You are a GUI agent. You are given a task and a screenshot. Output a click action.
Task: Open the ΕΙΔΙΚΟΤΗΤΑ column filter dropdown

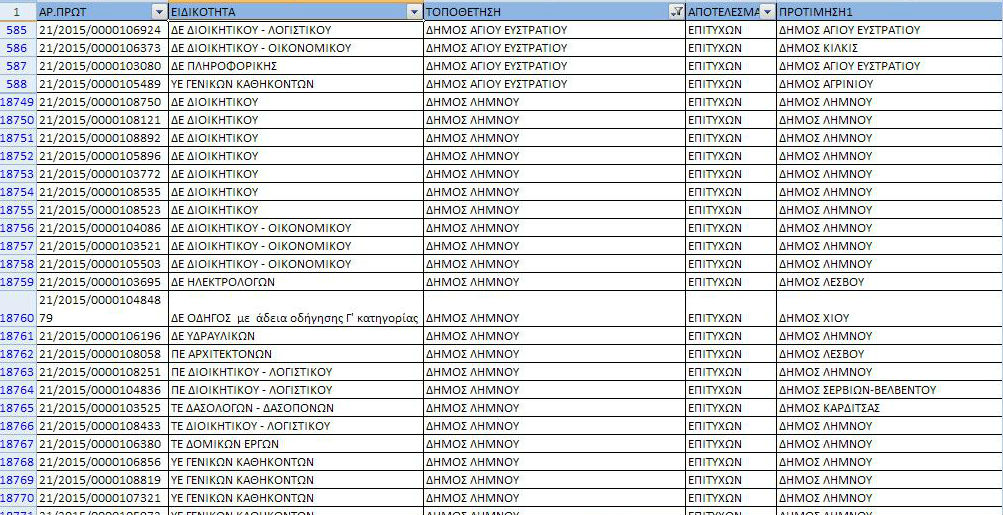click(414, 11)
